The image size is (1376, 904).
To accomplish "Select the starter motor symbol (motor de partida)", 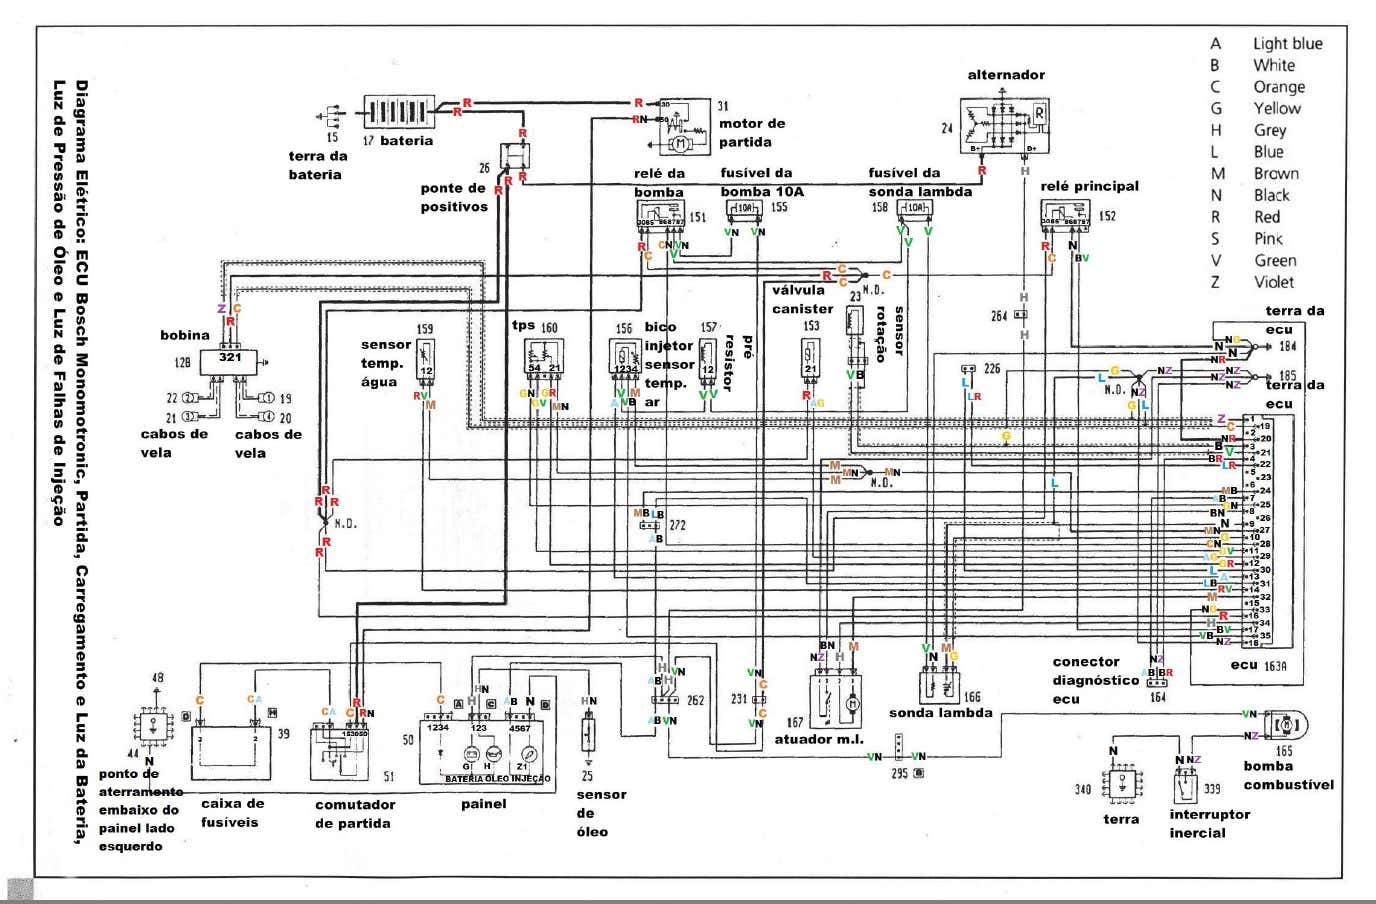I will pos(683,128).
